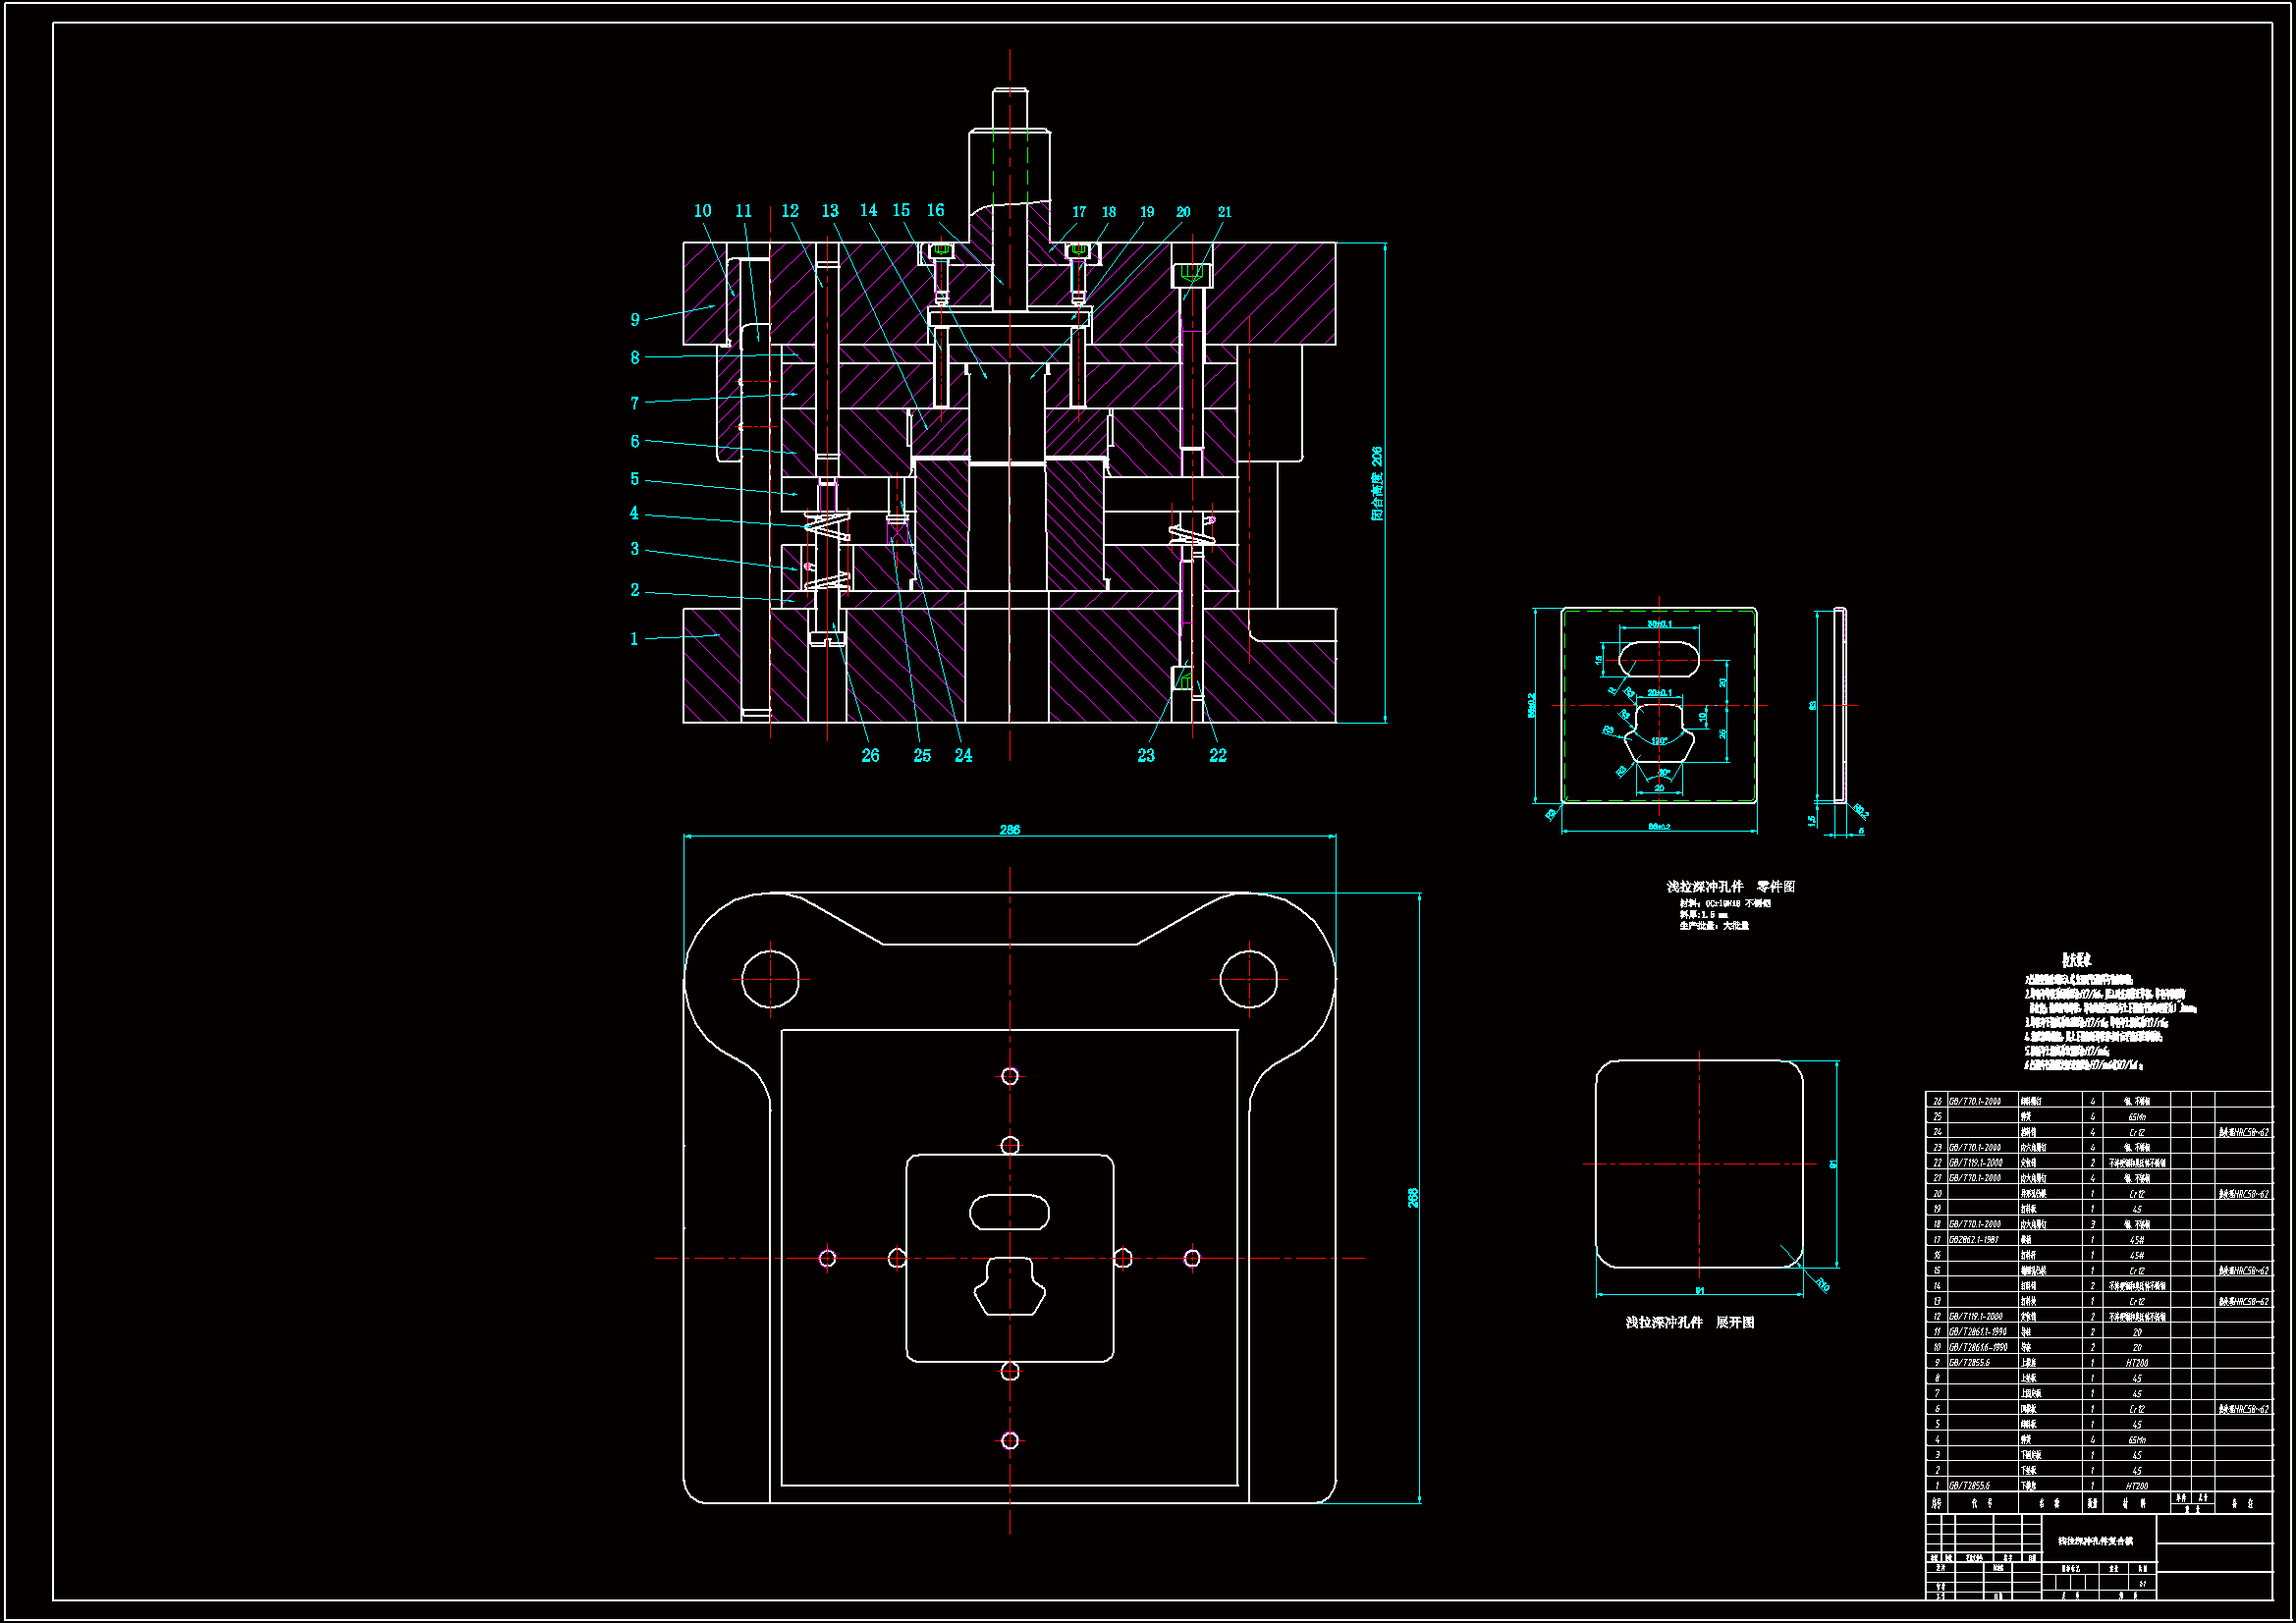Click GB/T2861.1-1990 standard cell in parts list
This screenshot has width=2296, height=1623.
(x=1978, y=1332)
